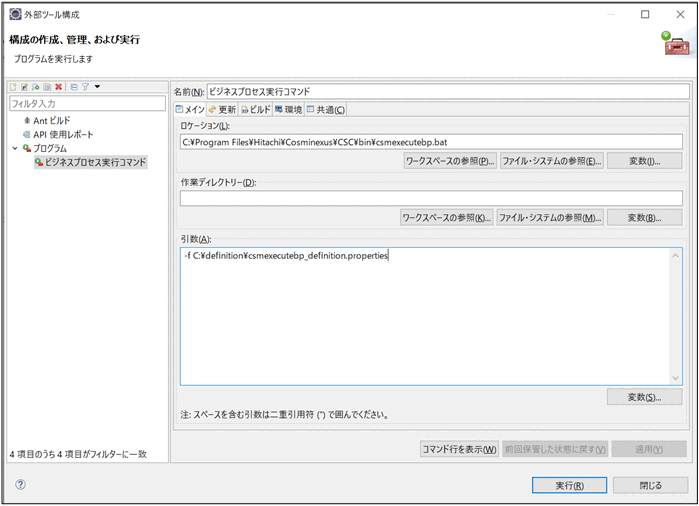Click the 適用 apply button
Image resolution: width=699 pixels, height=506 pixels.
click(649, 449)
